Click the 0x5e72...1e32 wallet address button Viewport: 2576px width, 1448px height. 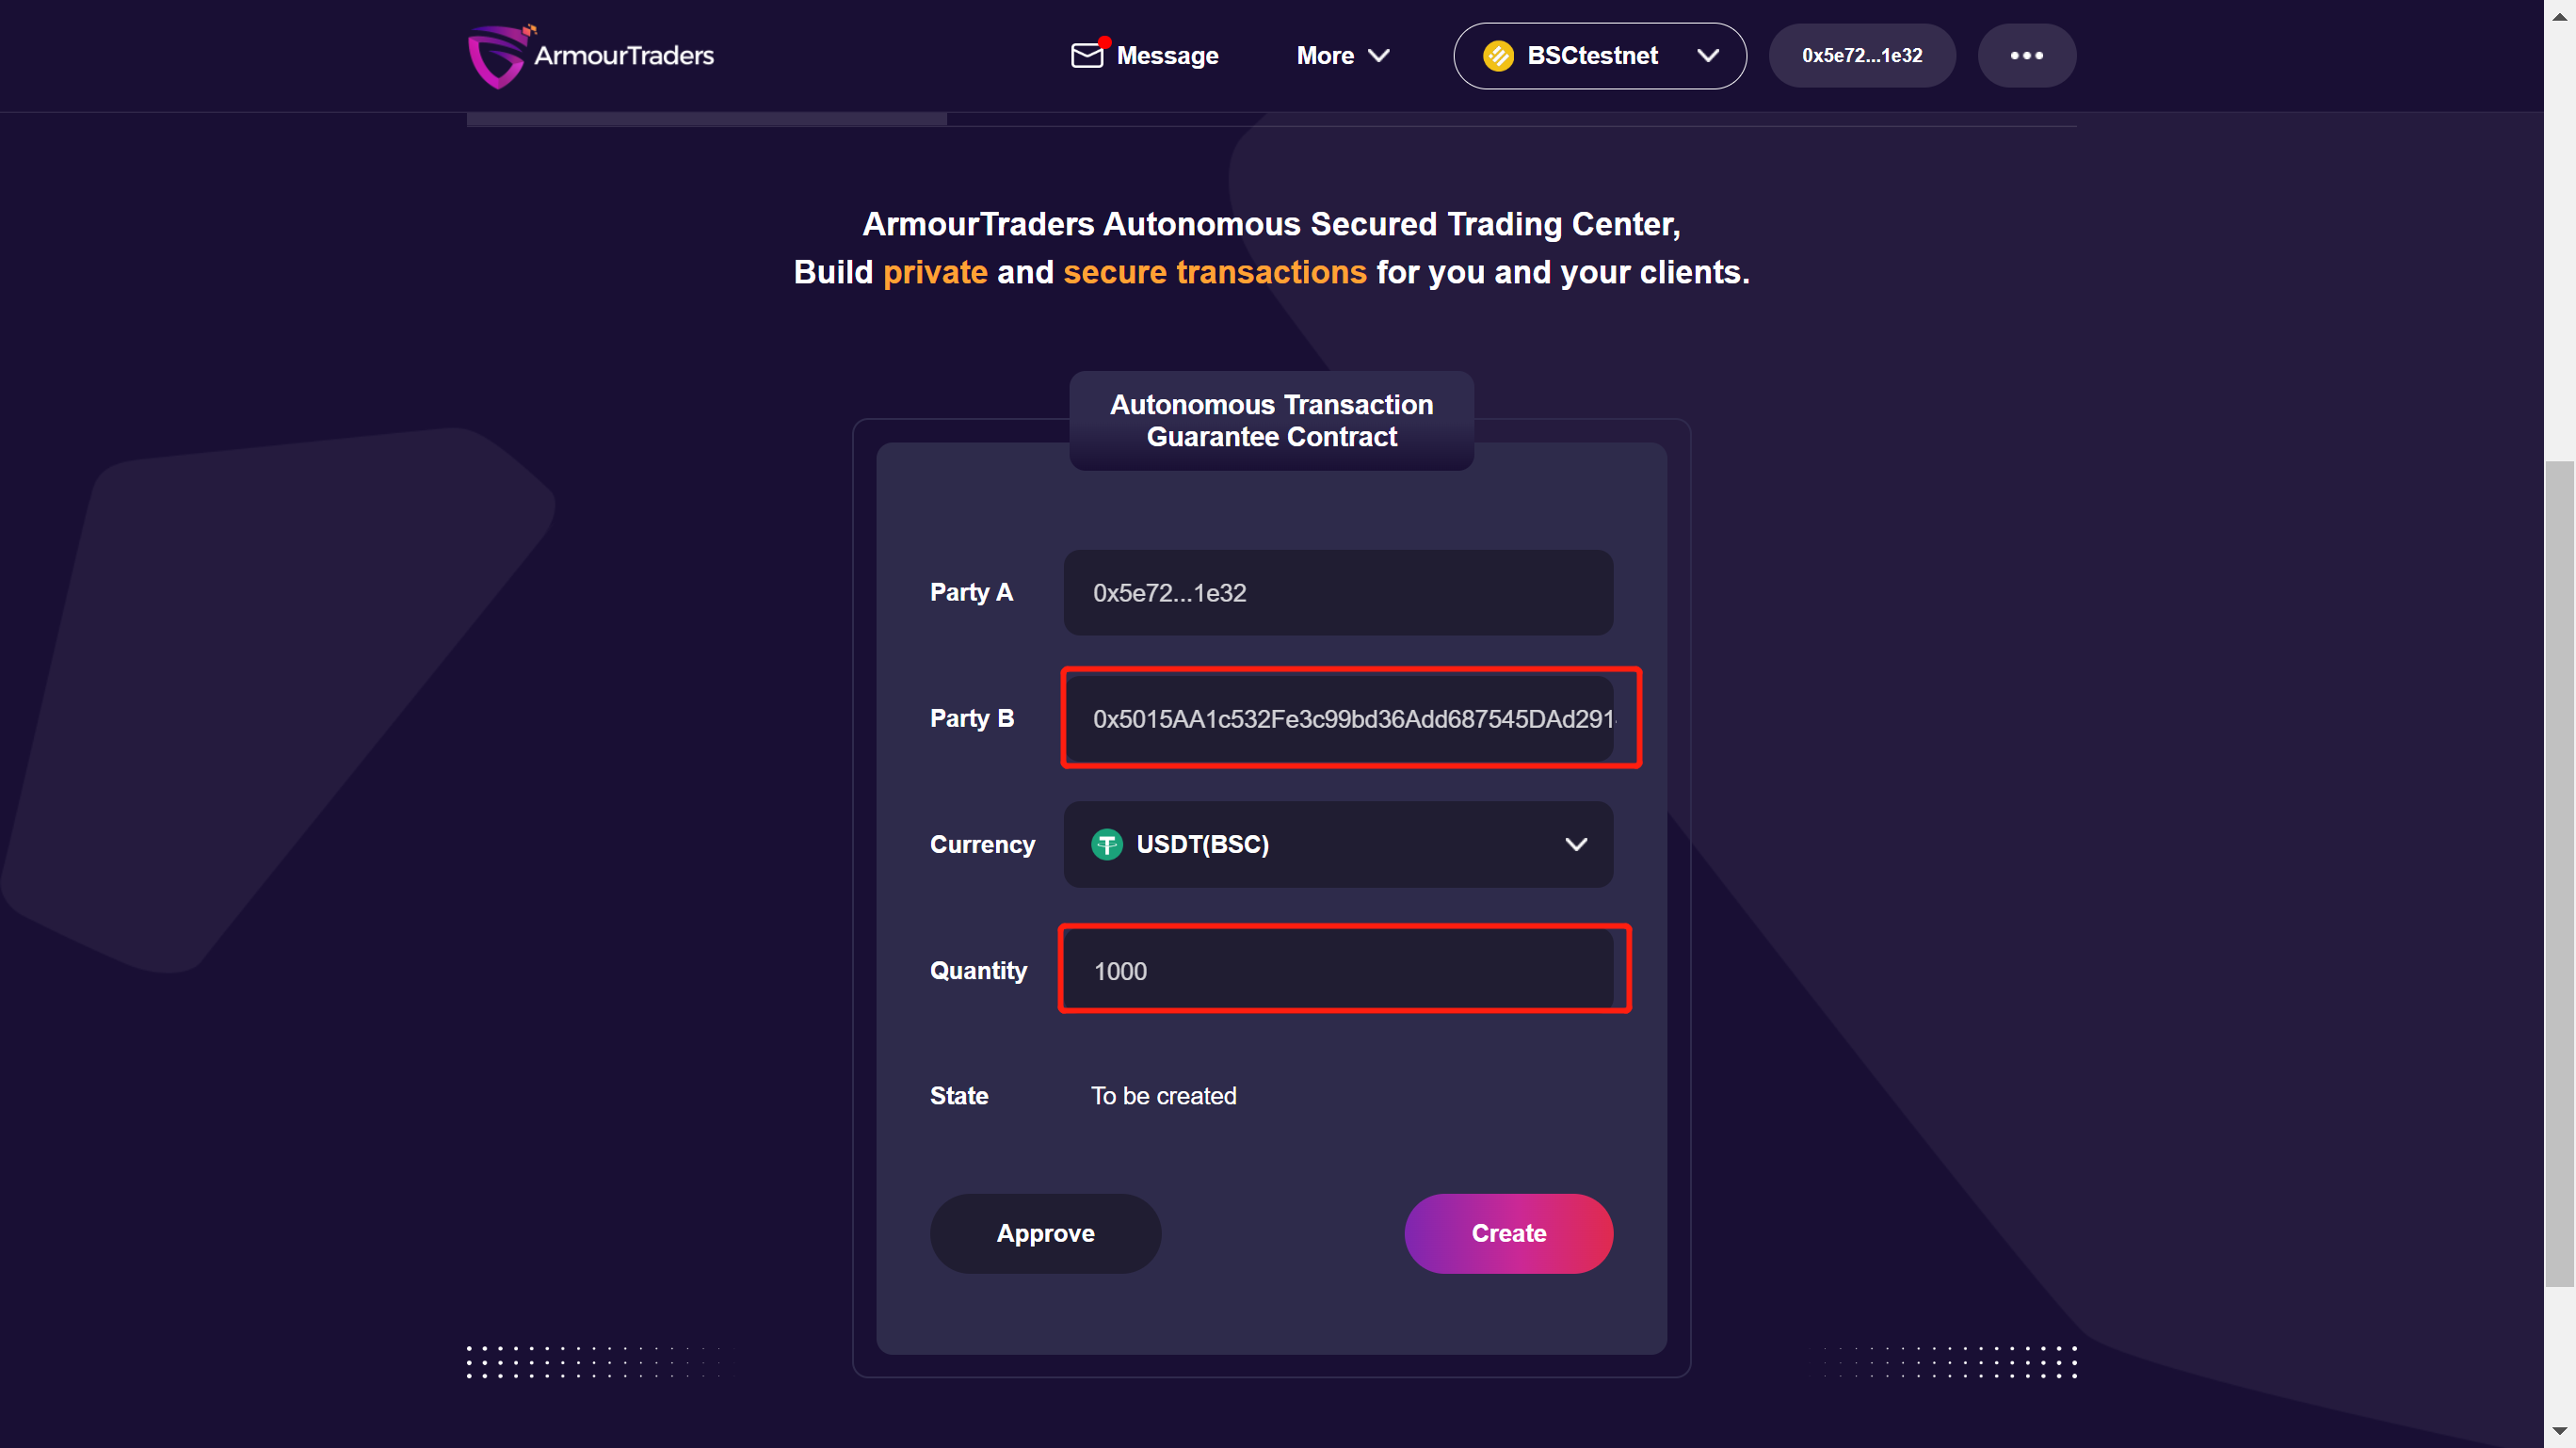tap(1862, 56)
